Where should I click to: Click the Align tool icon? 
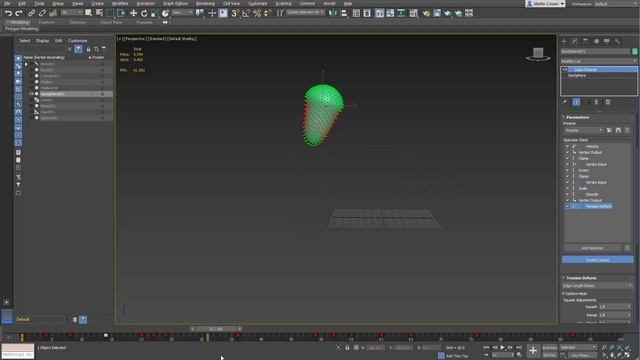pos(344,13)
